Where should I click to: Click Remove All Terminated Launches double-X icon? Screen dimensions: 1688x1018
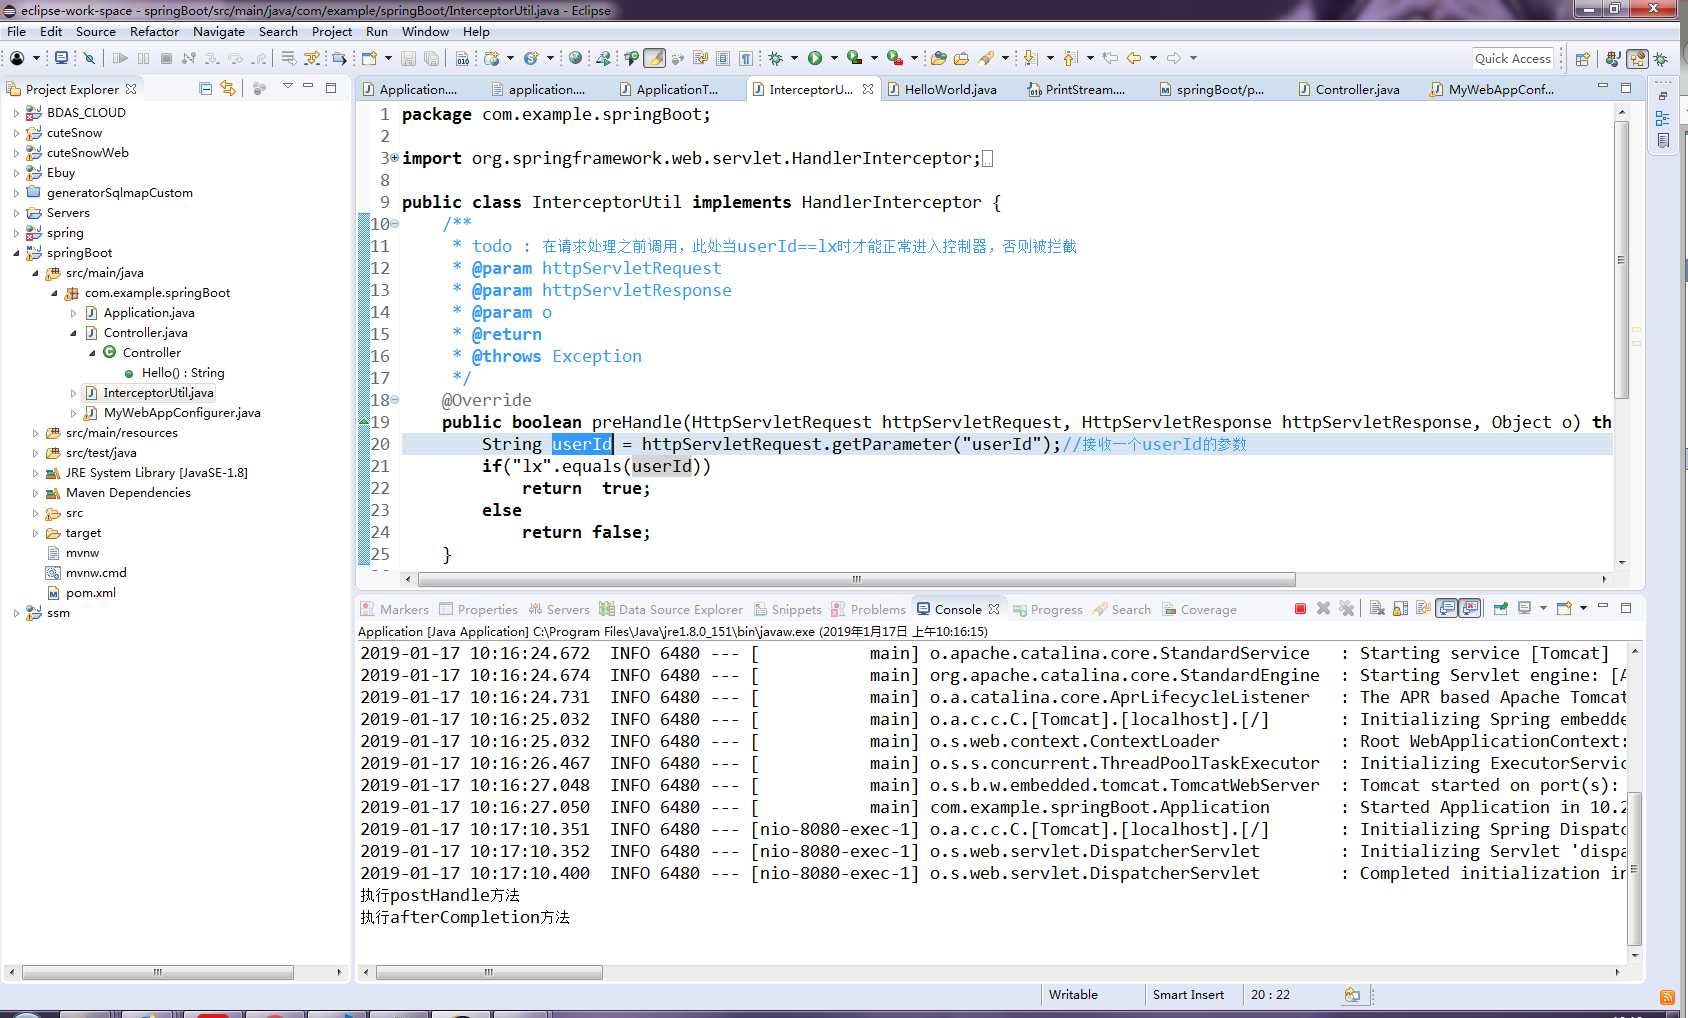click(x=1346, y=608)
